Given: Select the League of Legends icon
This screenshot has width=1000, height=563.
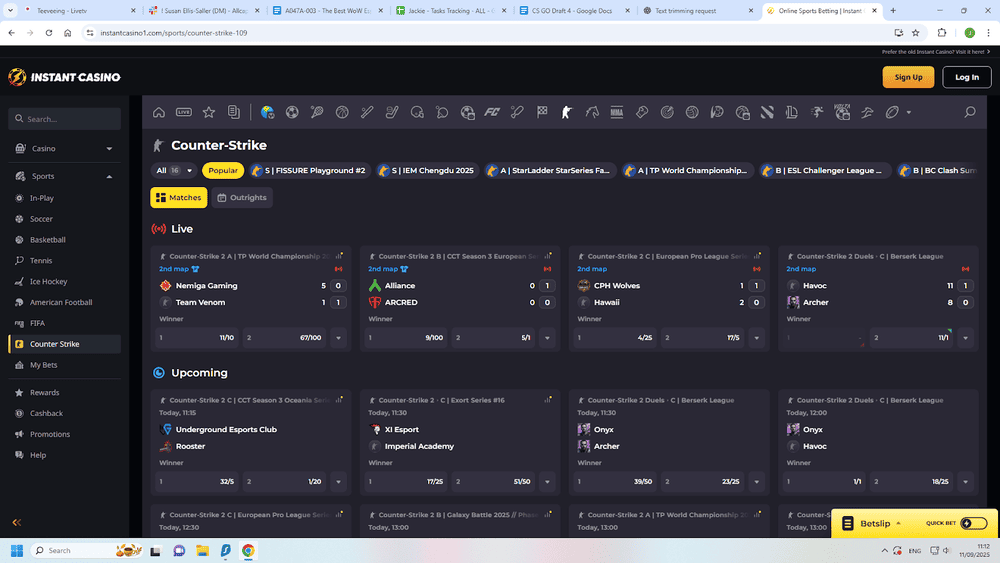Looking at the screenshot, I should [792, 112].
